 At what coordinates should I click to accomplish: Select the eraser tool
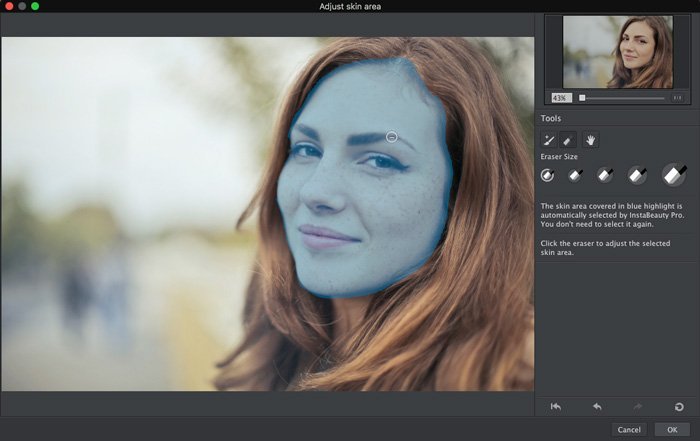[569, 141]
